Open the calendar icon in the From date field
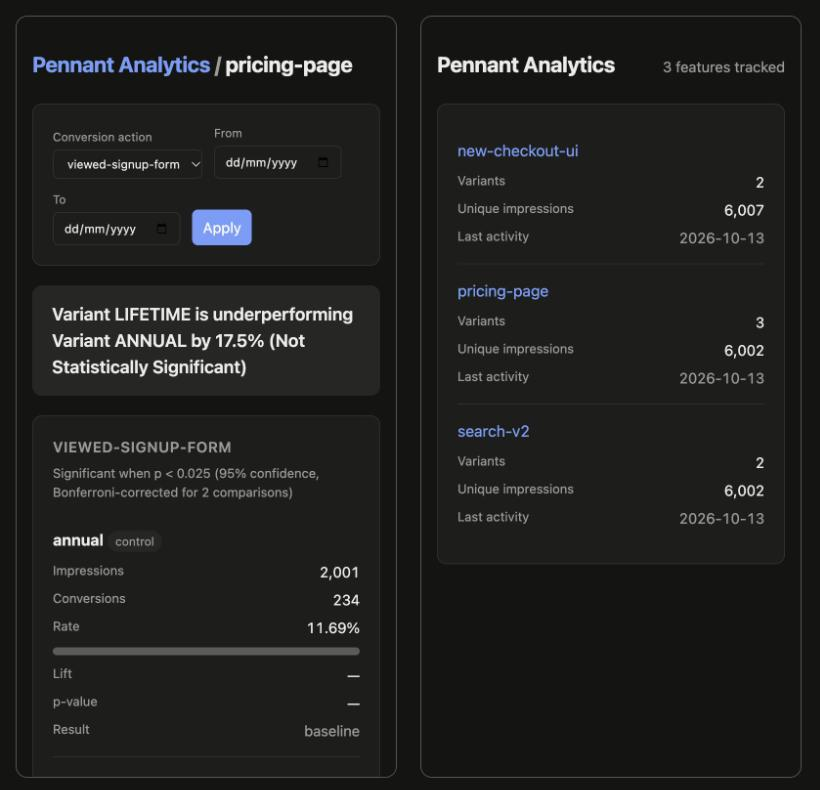 click(x=323, y=163)
